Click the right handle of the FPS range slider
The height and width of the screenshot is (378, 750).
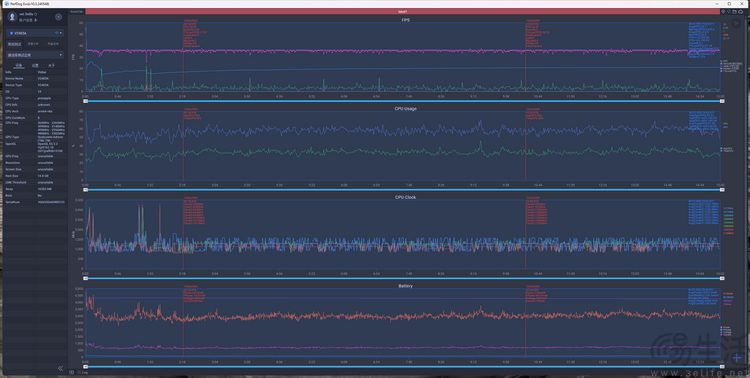click(722, 101)
